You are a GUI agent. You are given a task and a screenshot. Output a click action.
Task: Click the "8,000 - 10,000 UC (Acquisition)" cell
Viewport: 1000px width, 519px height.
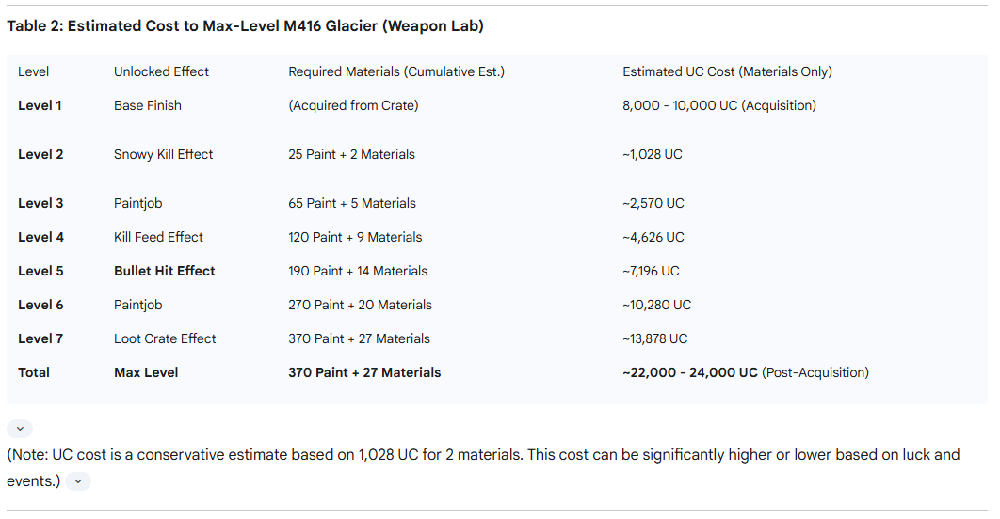click(x=719, y=105)
